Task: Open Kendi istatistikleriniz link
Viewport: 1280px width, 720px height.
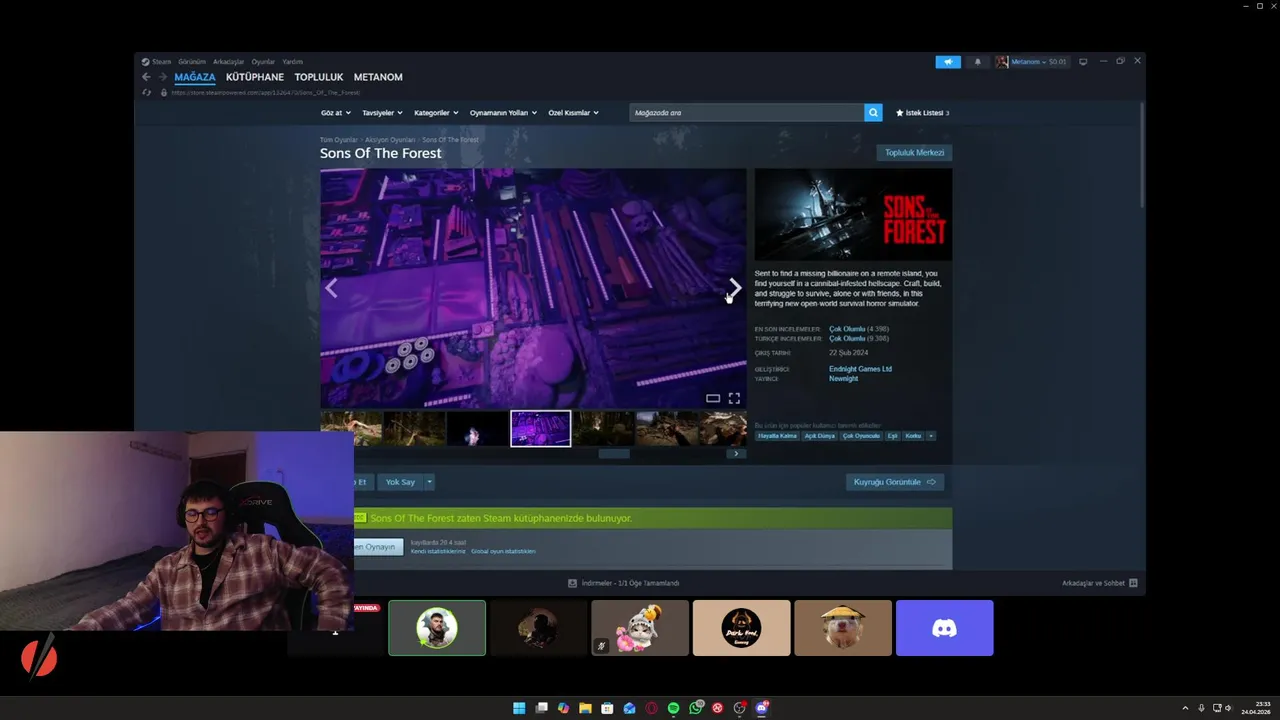Action: coord(438,551)
